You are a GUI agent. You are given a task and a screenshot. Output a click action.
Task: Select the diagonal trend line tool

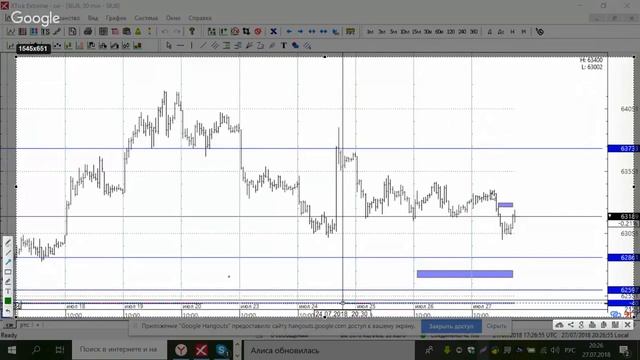[x=203, y=45]
